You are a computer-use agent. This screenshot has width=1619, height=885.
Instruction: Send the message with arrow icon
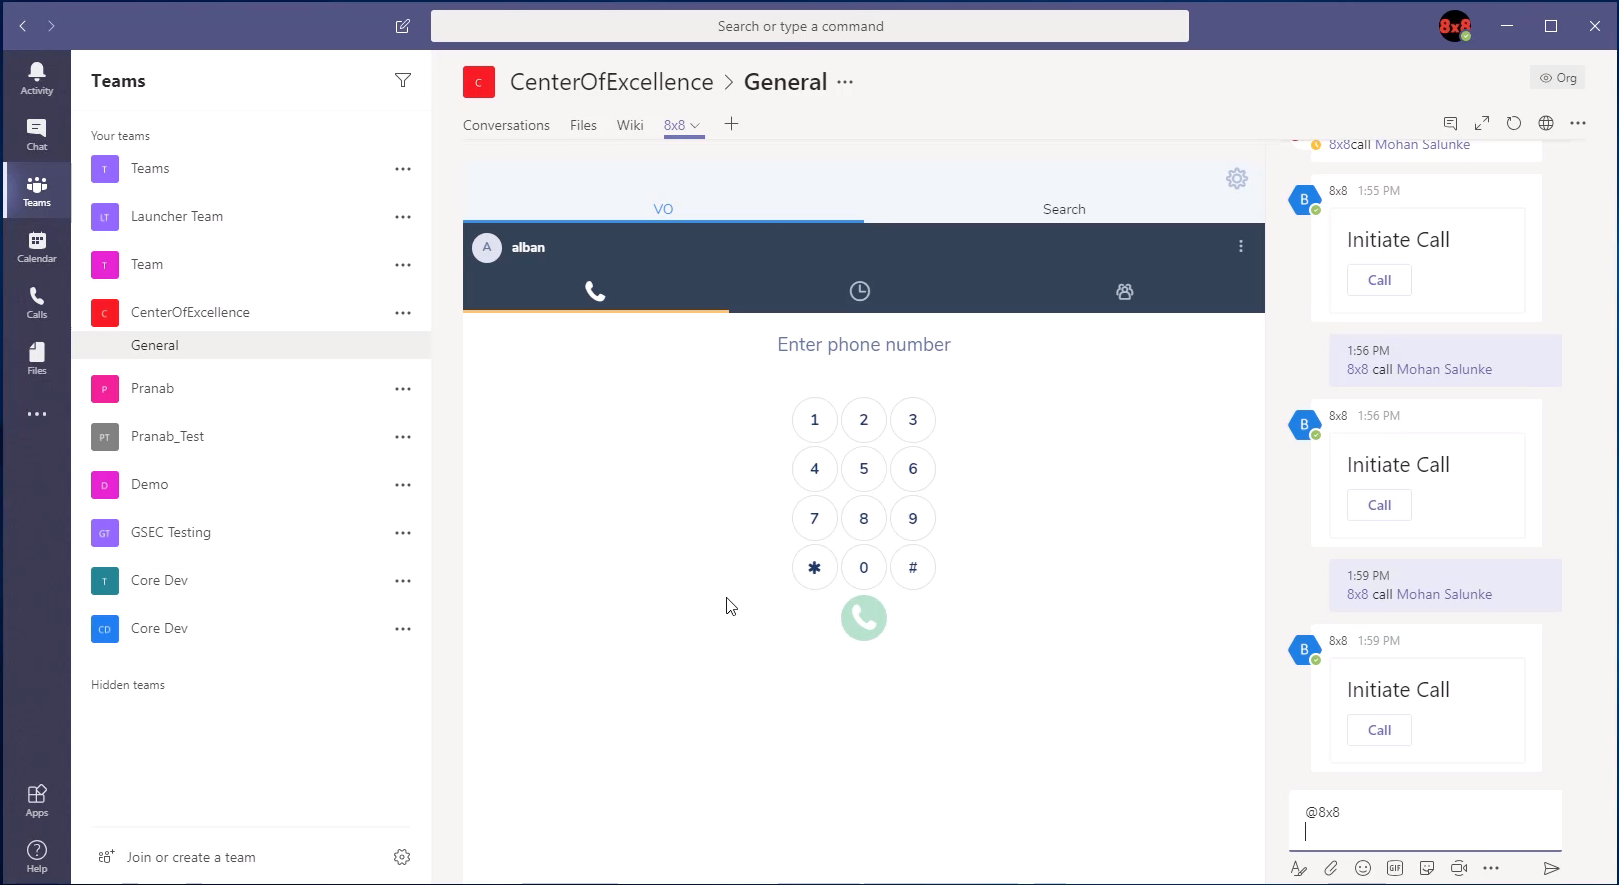1551,868
